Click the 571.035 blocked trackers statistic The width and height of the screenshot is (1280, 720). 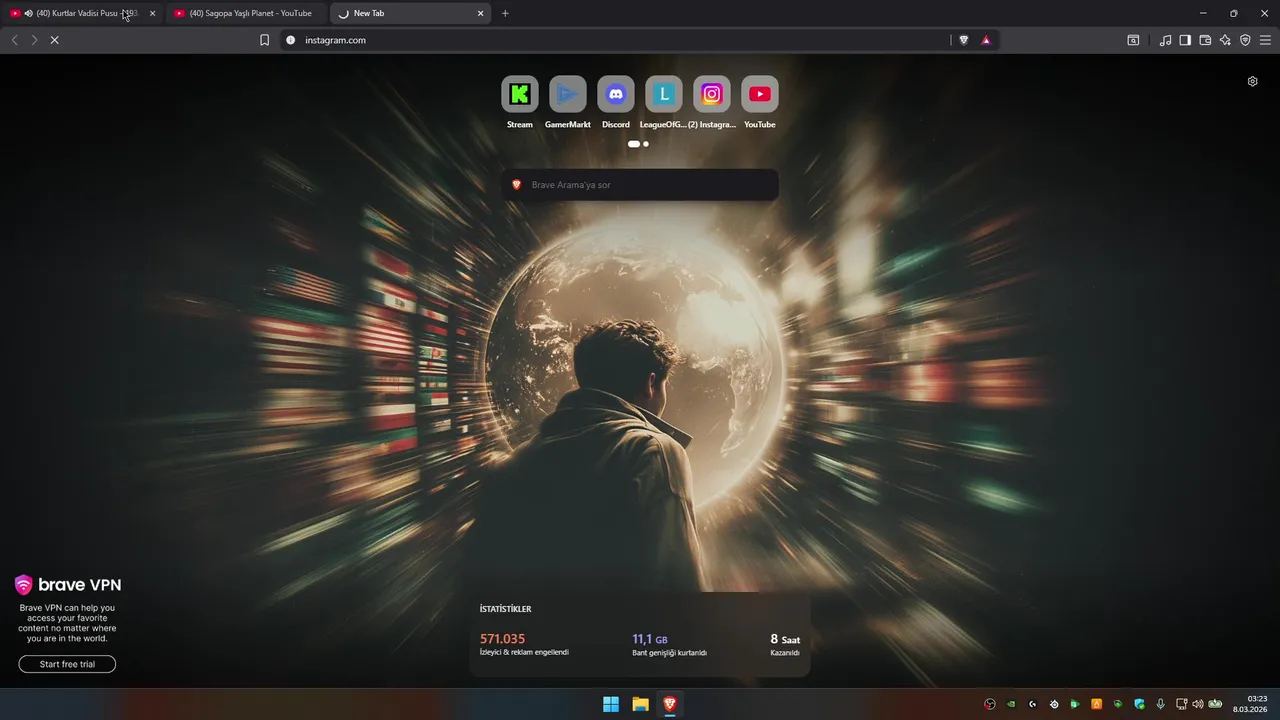pyautogui.click(x=524, y=644)
